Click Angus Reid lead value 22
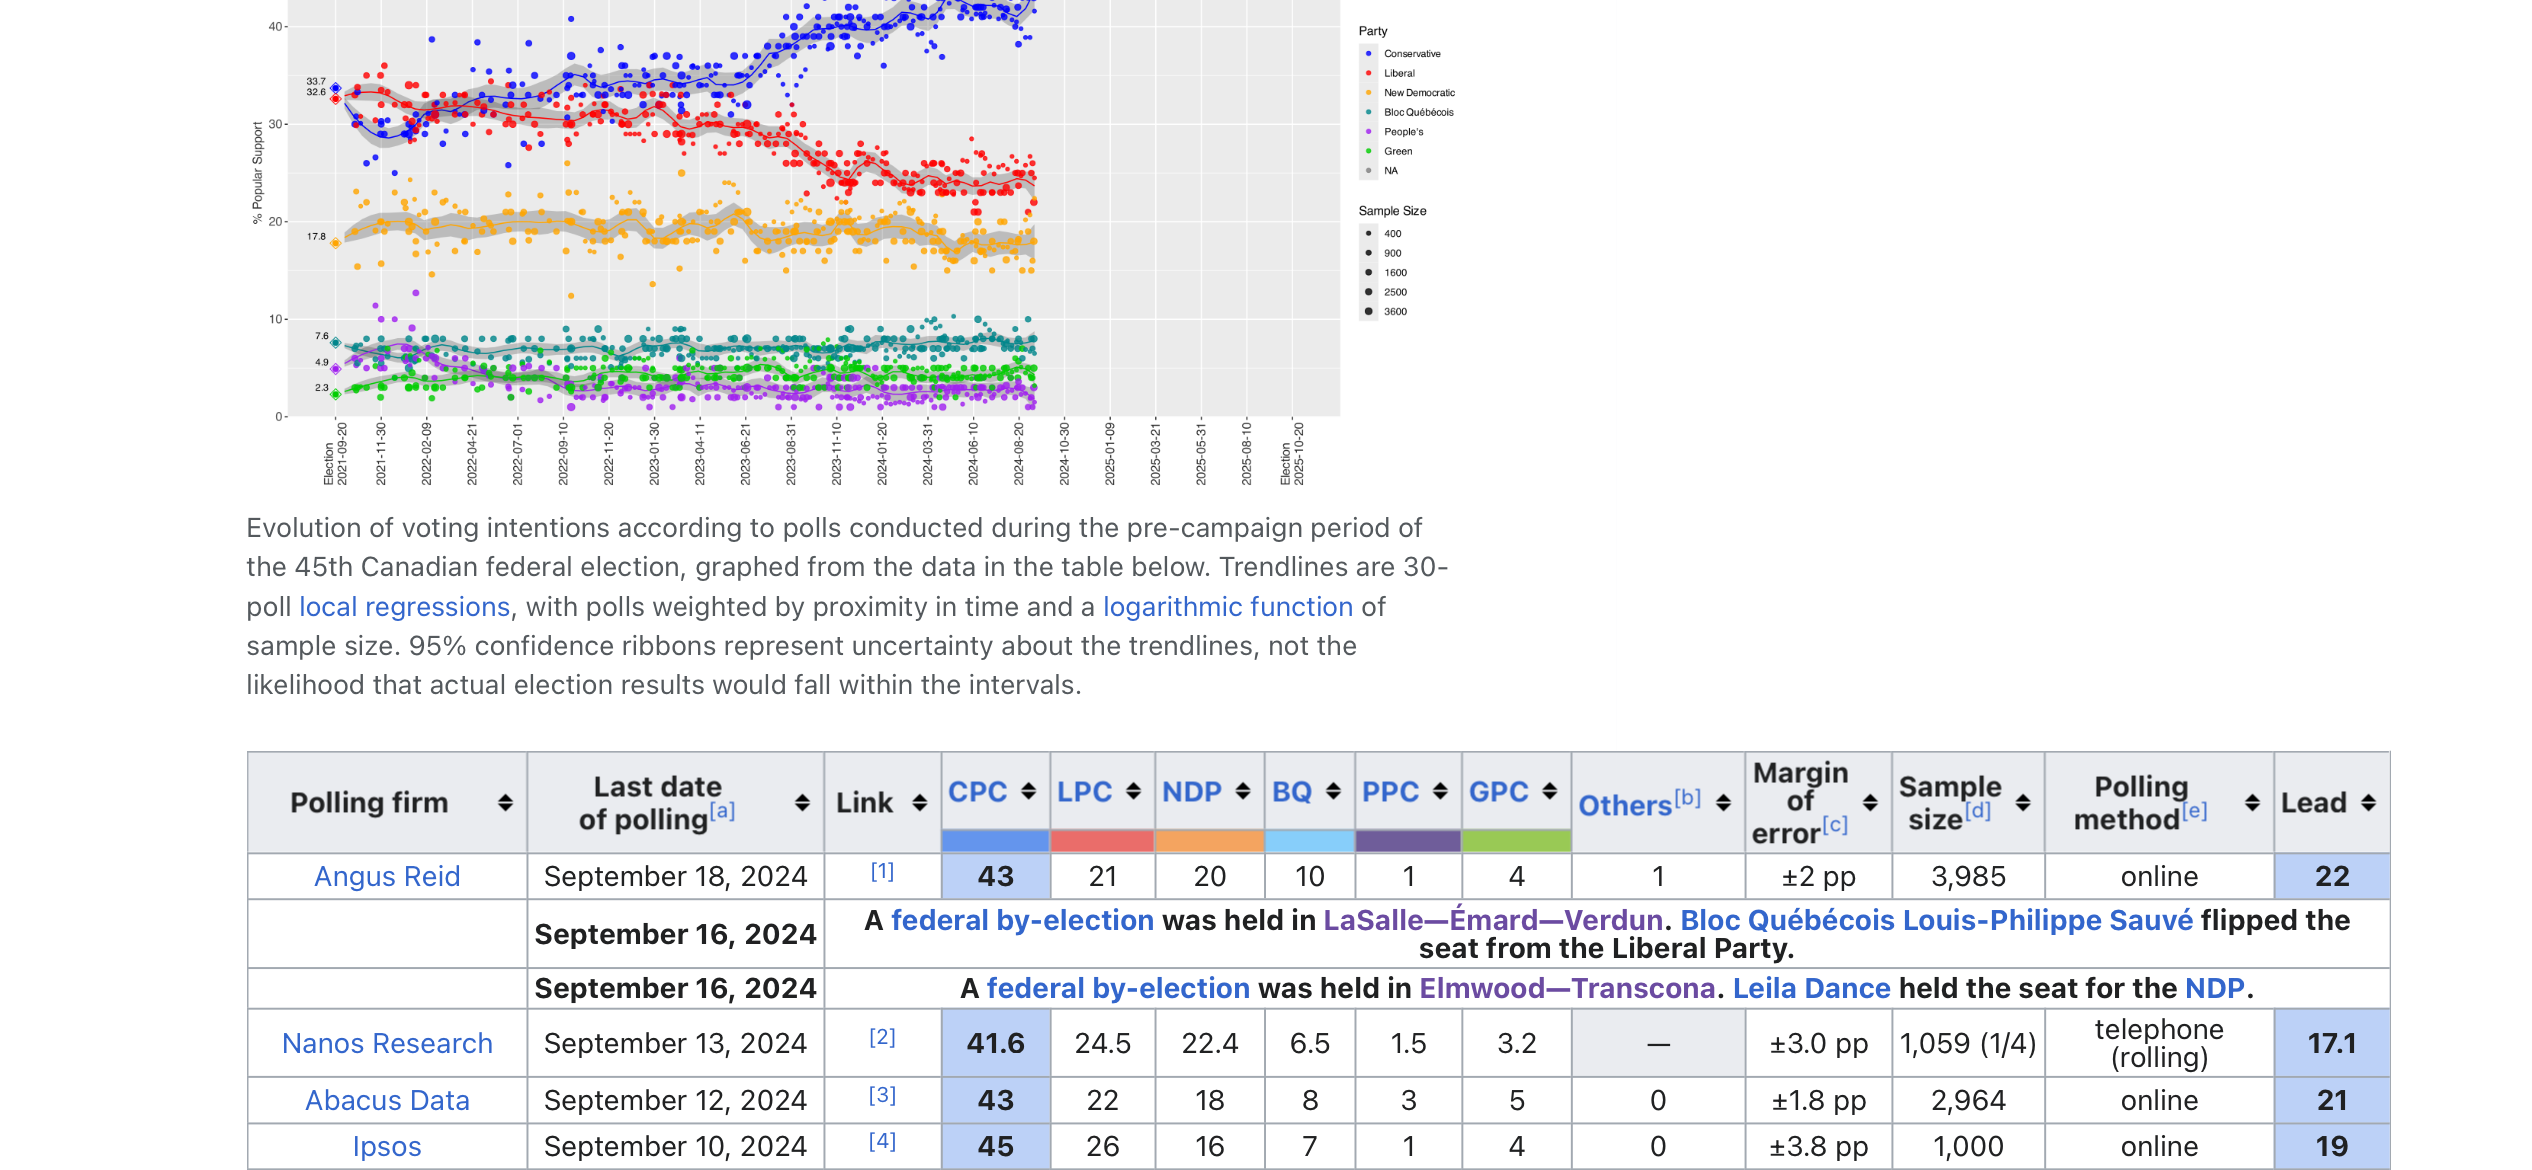 pyautogui.click(x=2332, y=877)
